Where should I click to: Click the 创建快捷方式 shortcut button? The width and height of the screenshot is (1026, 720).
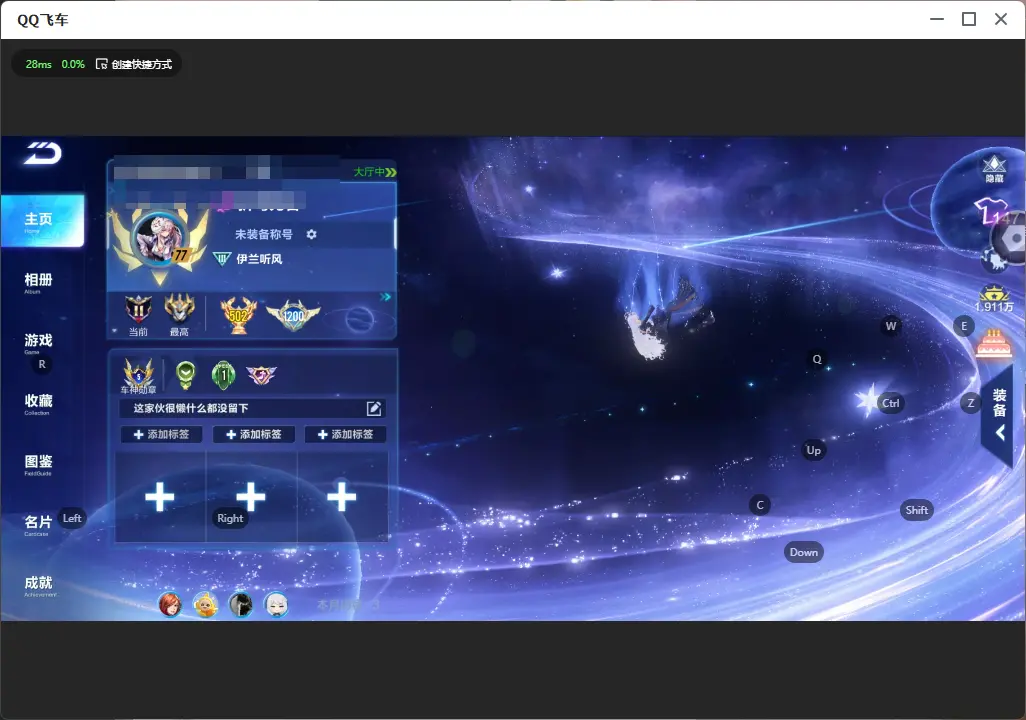coord(134,64)
